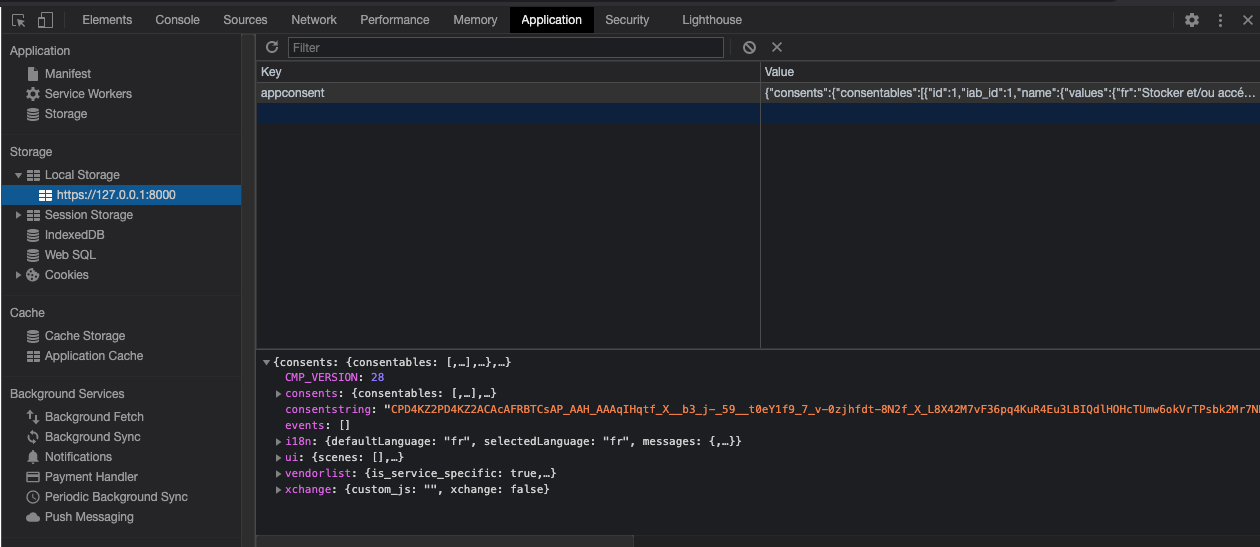Select the Manifest item

[x=68, y=74]
